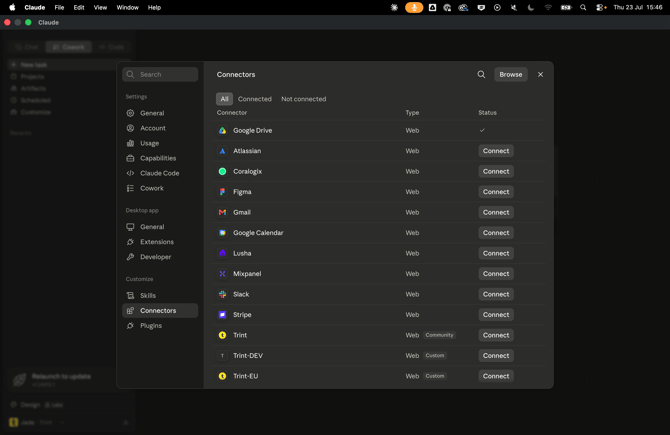Screen dimensions: 670x435
Task: Connect the Stripe connector
Action: click(496, 314)
